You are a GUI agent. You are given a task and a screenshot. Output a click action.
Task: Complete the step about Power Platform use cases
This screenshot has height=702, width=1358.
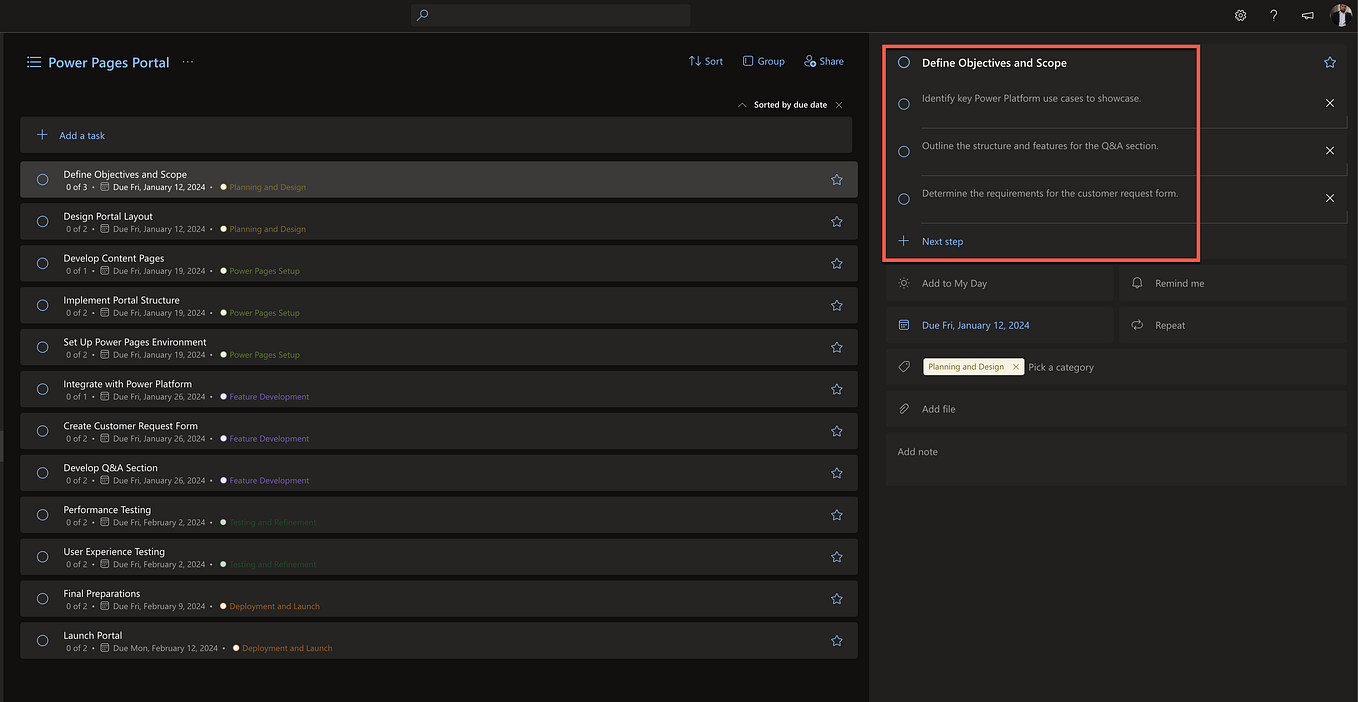pyautogui.click(x=903, y=103)
